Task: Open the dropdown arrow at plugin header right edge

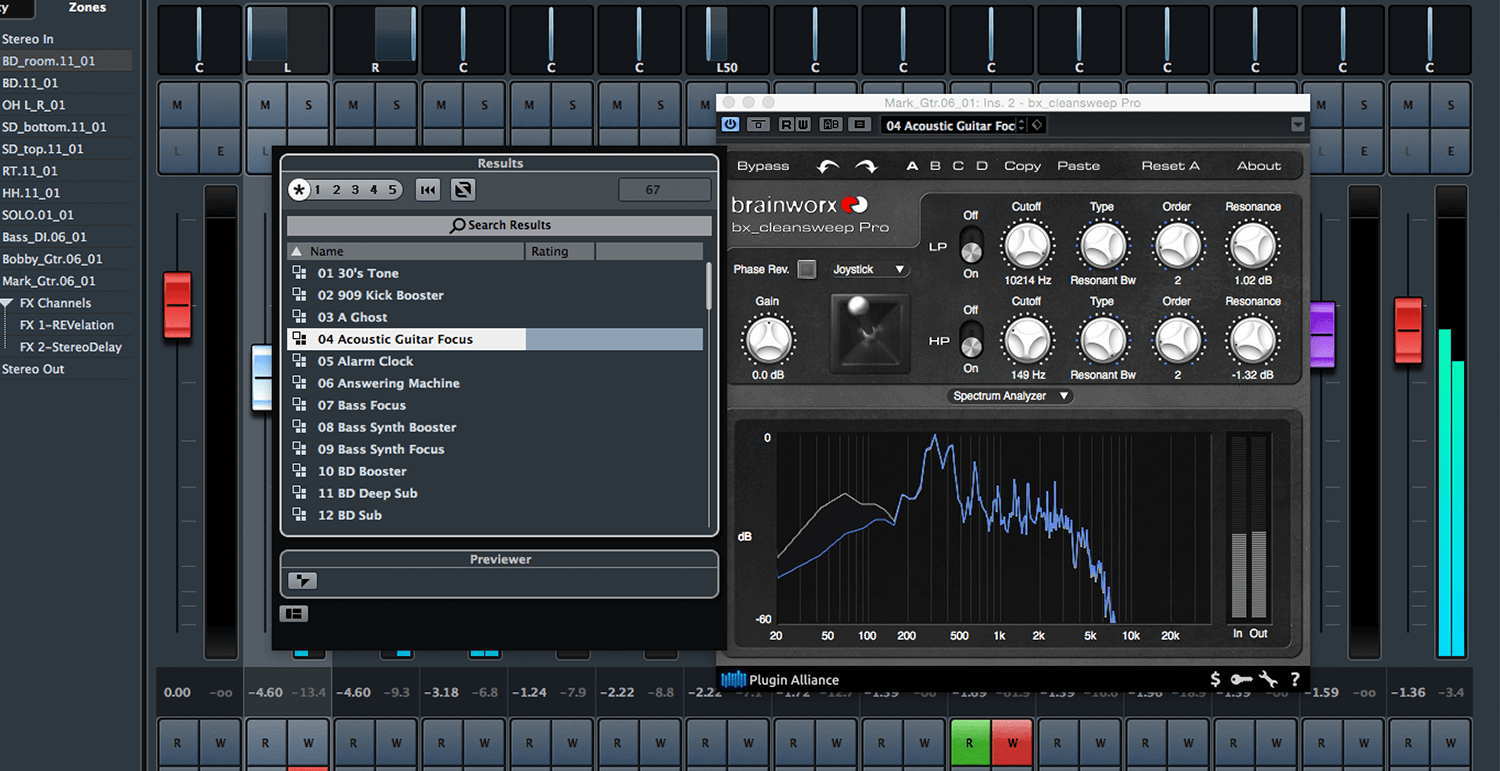Action: click(x=1298, y=125)
